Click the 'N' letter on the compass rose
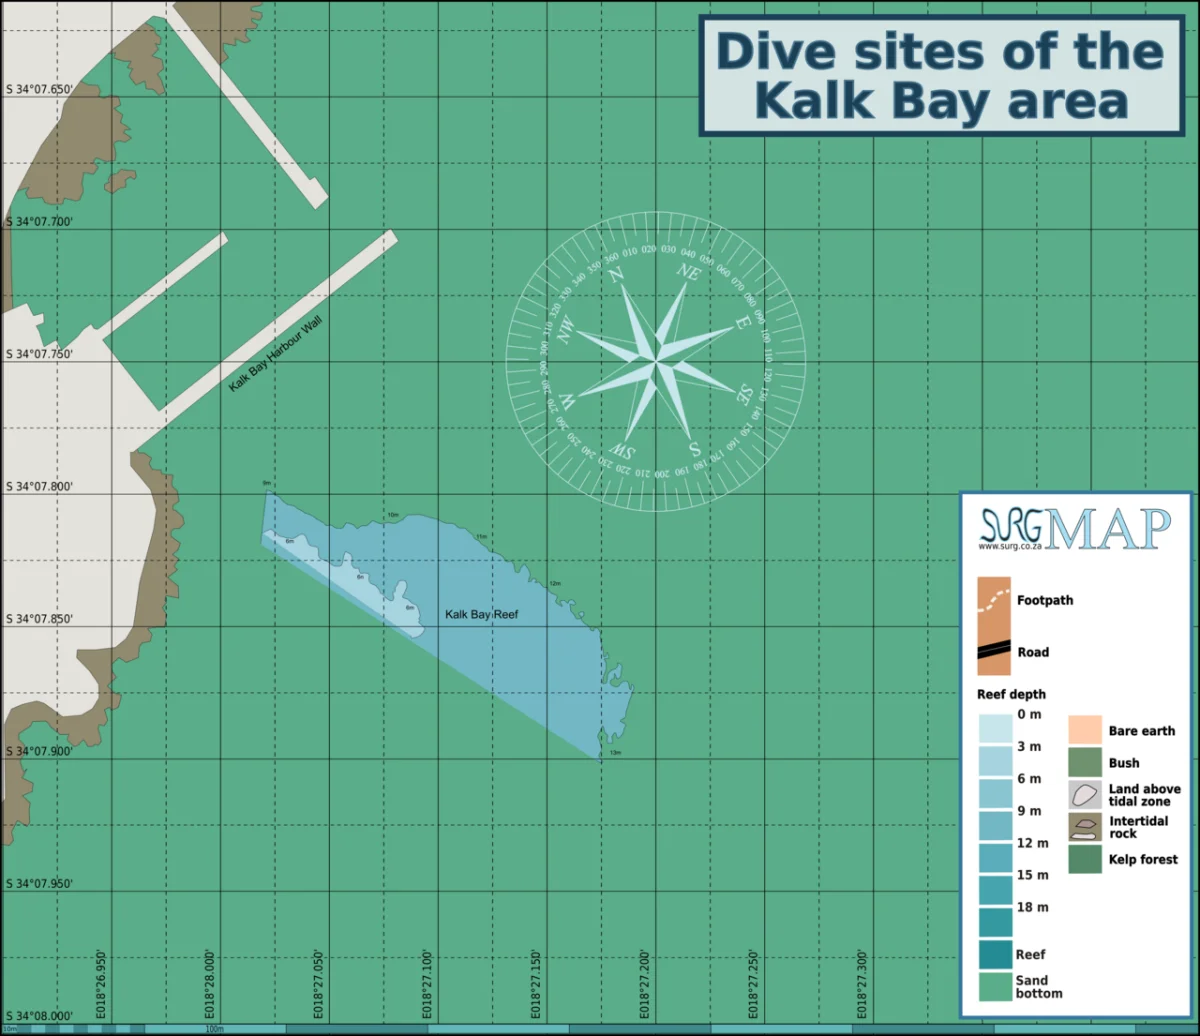 tap(616, 275)
